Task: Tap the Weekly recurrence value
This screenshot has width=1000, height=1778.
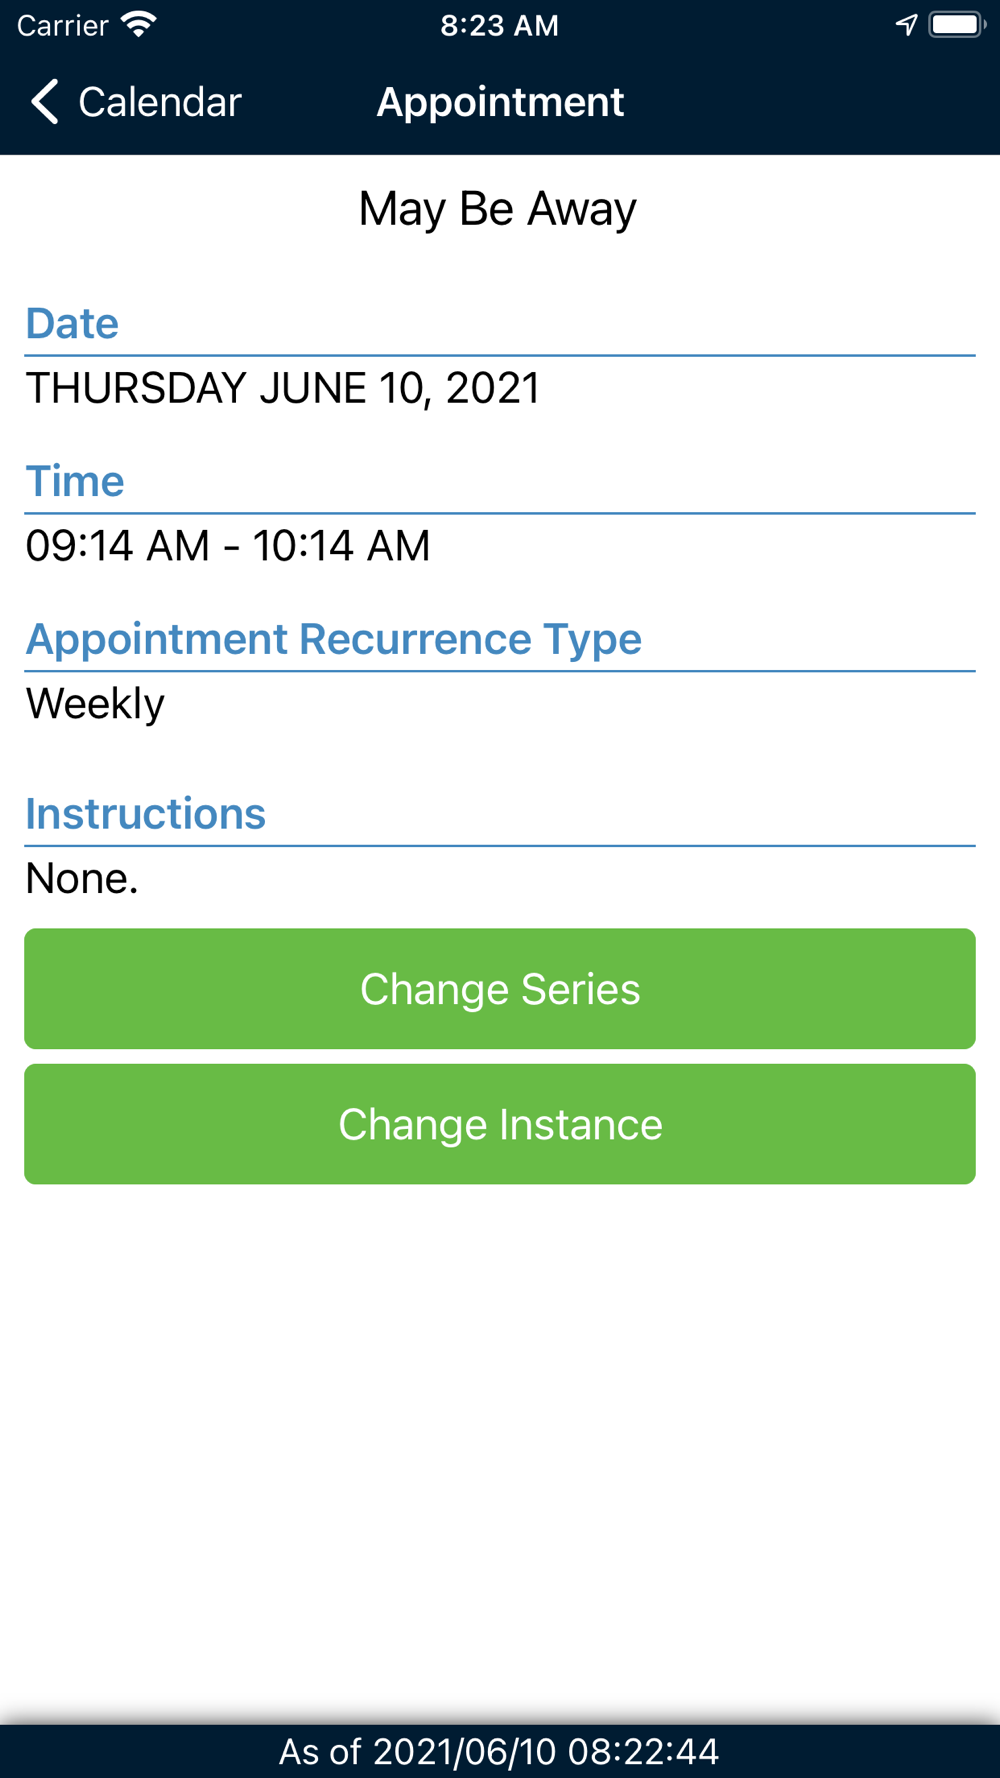Action: coord(95,704)
